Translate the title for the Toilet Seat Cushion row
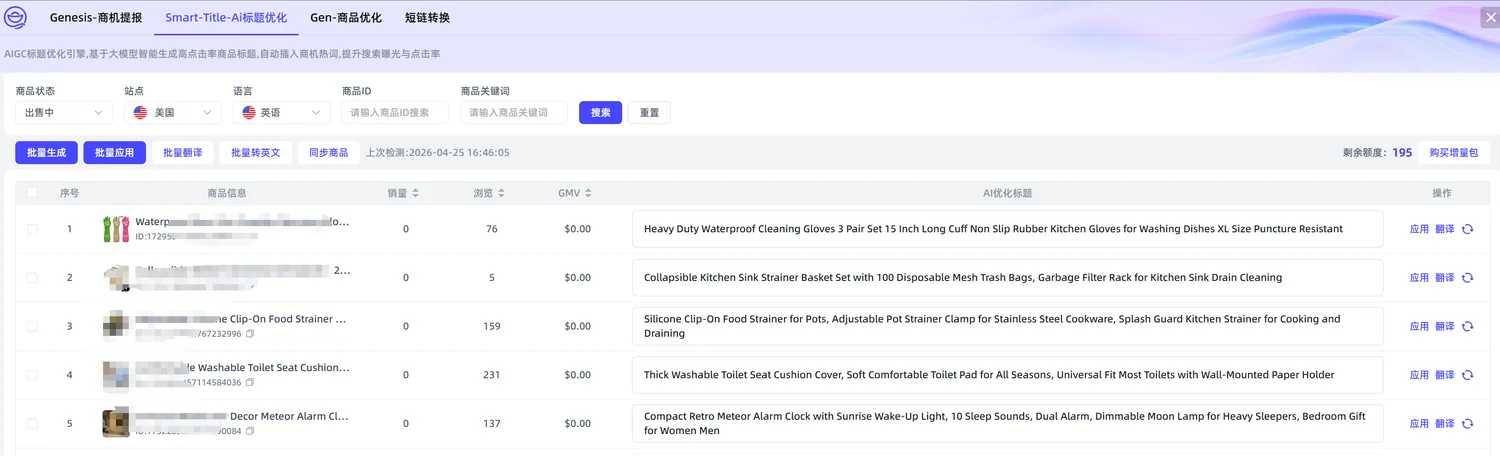Screen dimensions: 1500x456 [x=1444, y=375]
